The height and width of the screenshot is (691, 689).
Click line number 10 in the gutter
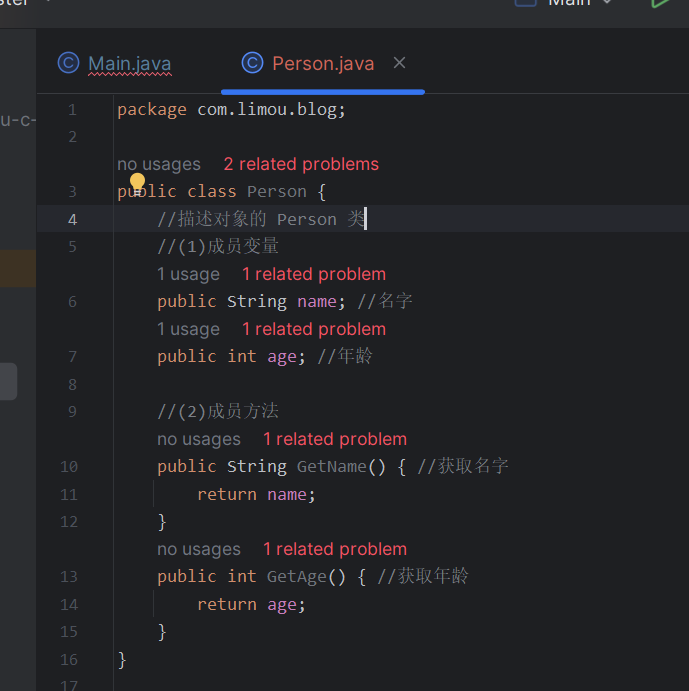(68, 466)
